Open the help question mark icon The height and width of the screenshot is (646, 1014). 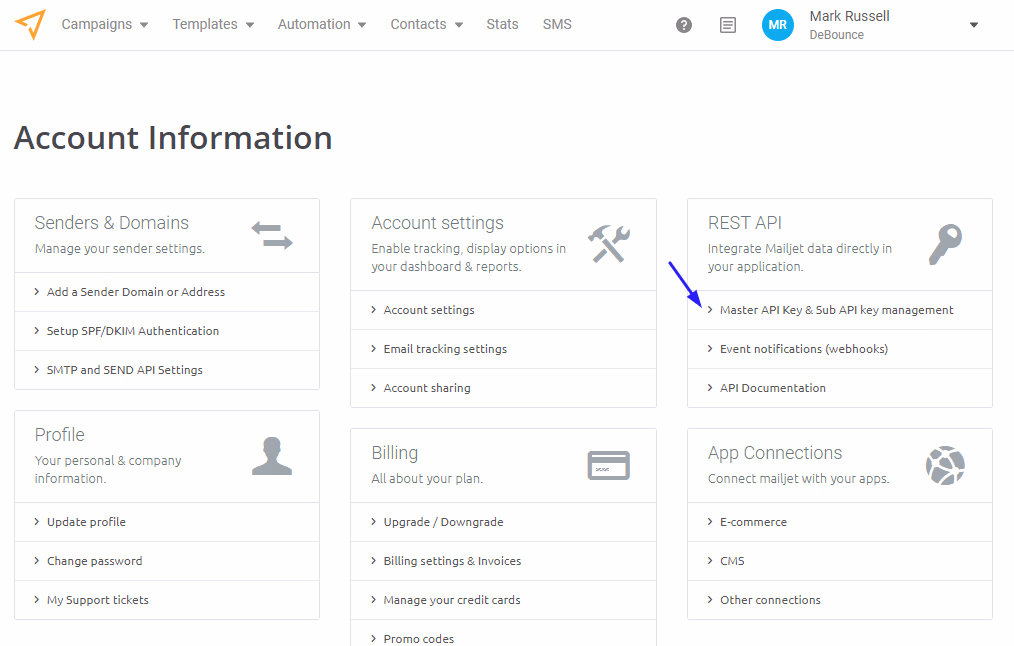[684, 25]
